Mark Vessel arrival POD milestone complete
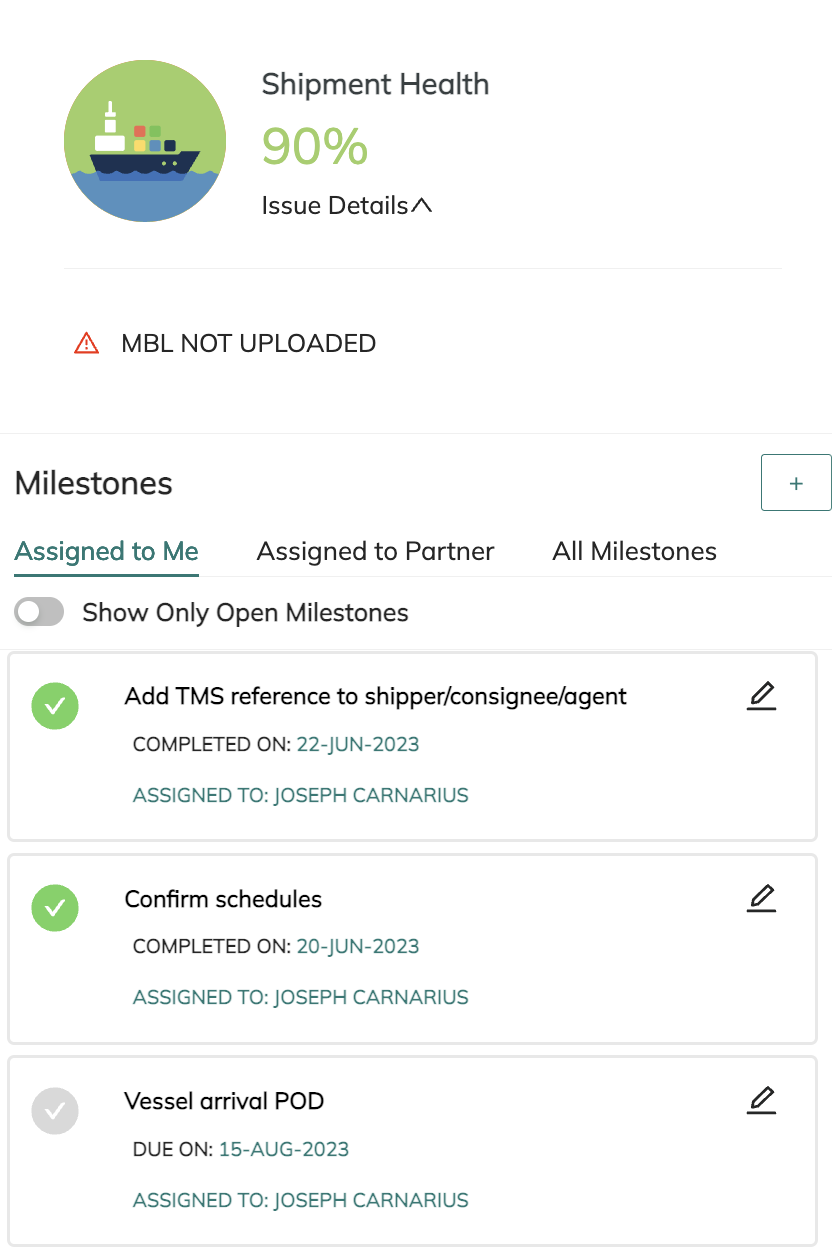The image size is (832, 1252). pyautogui.click(x=55, y=1111)
